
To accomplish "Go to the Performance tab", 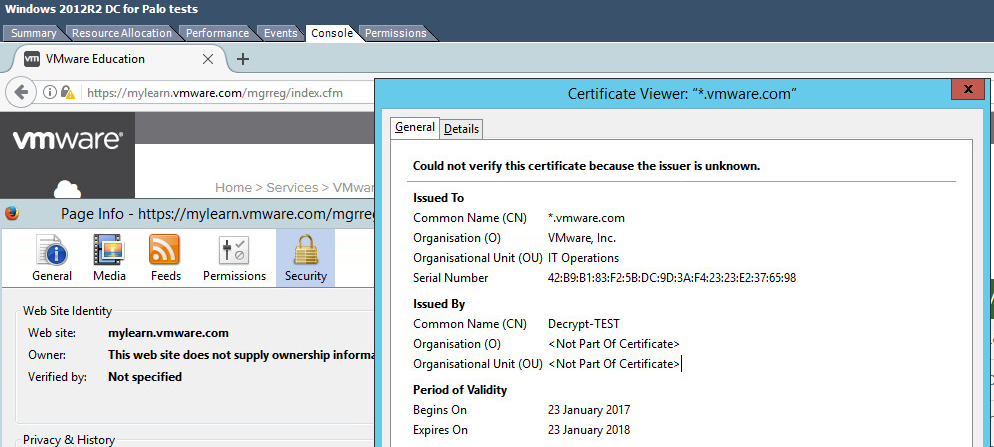I will [x=217, y=33].
